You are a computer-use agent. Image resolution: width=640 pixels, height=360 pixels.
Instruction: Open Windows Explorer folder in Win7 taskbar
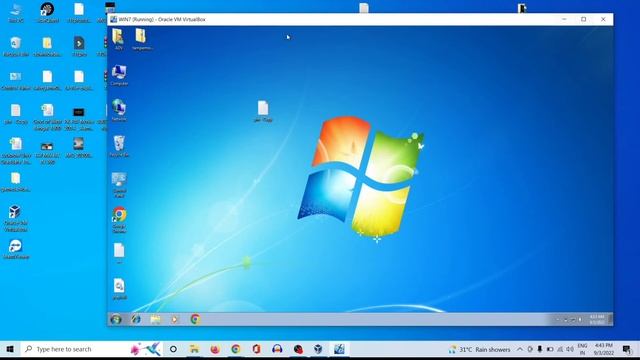pos(155,319)
